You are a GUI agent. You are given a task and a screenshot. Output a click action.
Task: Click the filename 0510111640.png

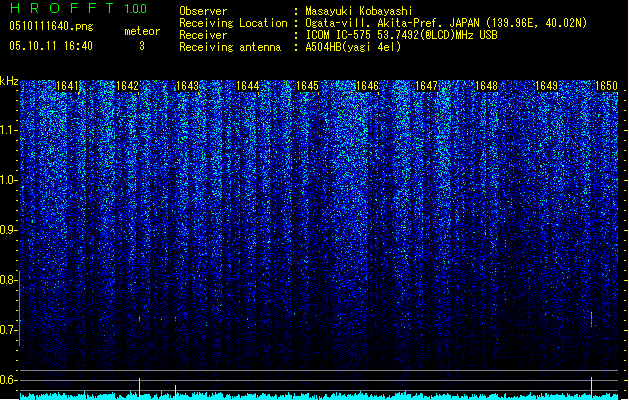coord(51,26)
